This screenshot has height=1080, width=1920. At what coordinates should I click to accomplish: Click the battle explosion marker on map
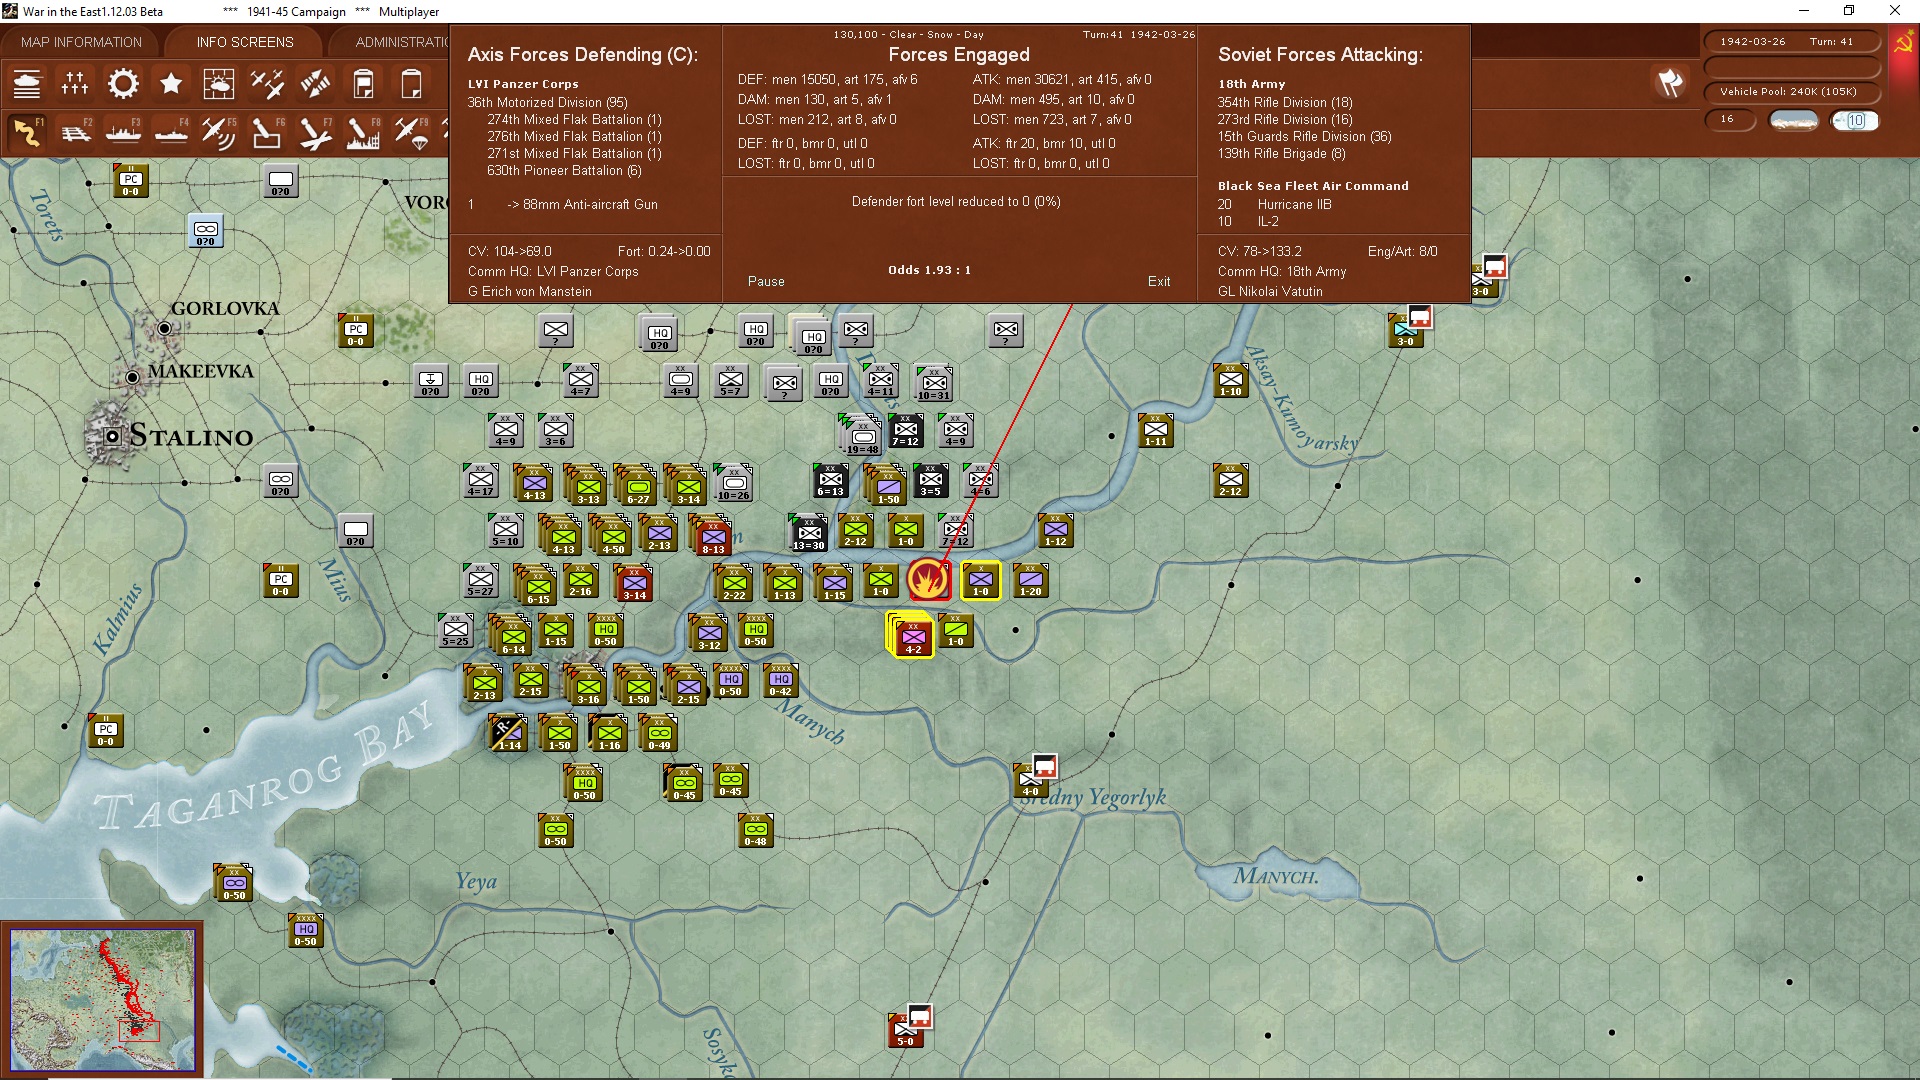tap(928, 579)
